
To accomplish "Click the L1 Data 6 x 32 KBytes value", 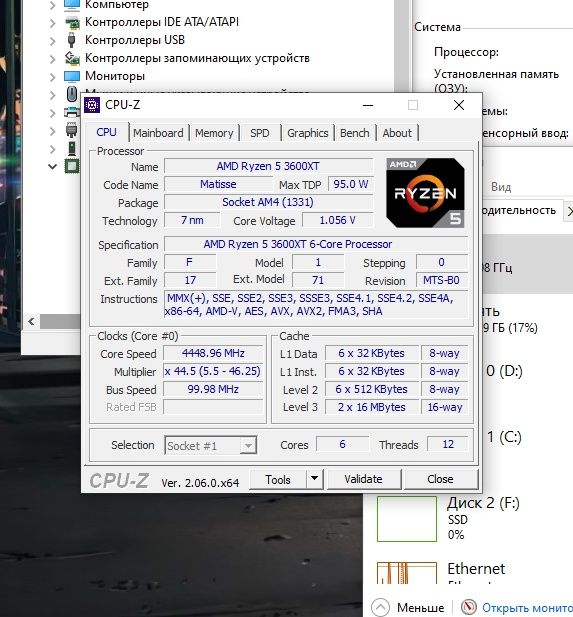I will (372, 353).
